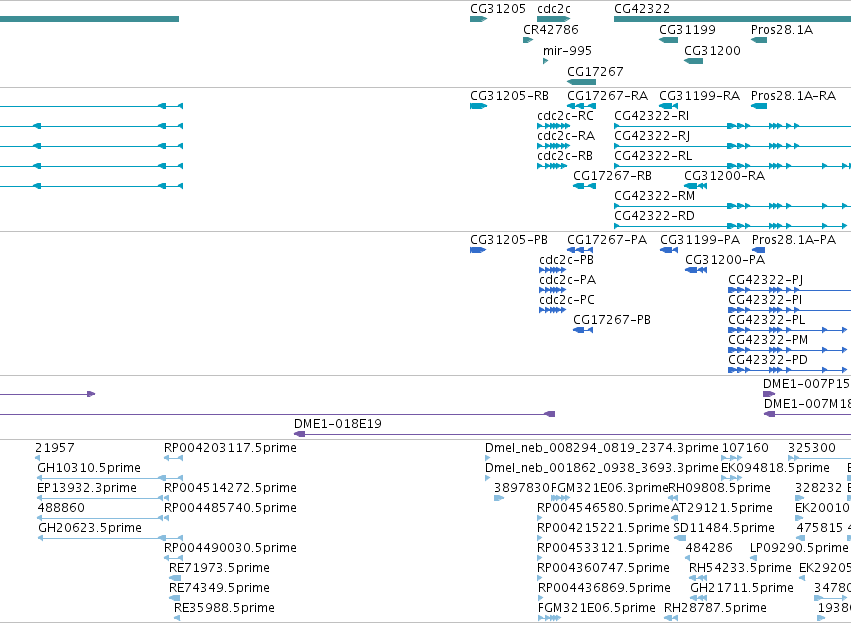This screenshot has height=623, width=851.
Task: Open protein CG42322-PI label
Action: point(765,300)
